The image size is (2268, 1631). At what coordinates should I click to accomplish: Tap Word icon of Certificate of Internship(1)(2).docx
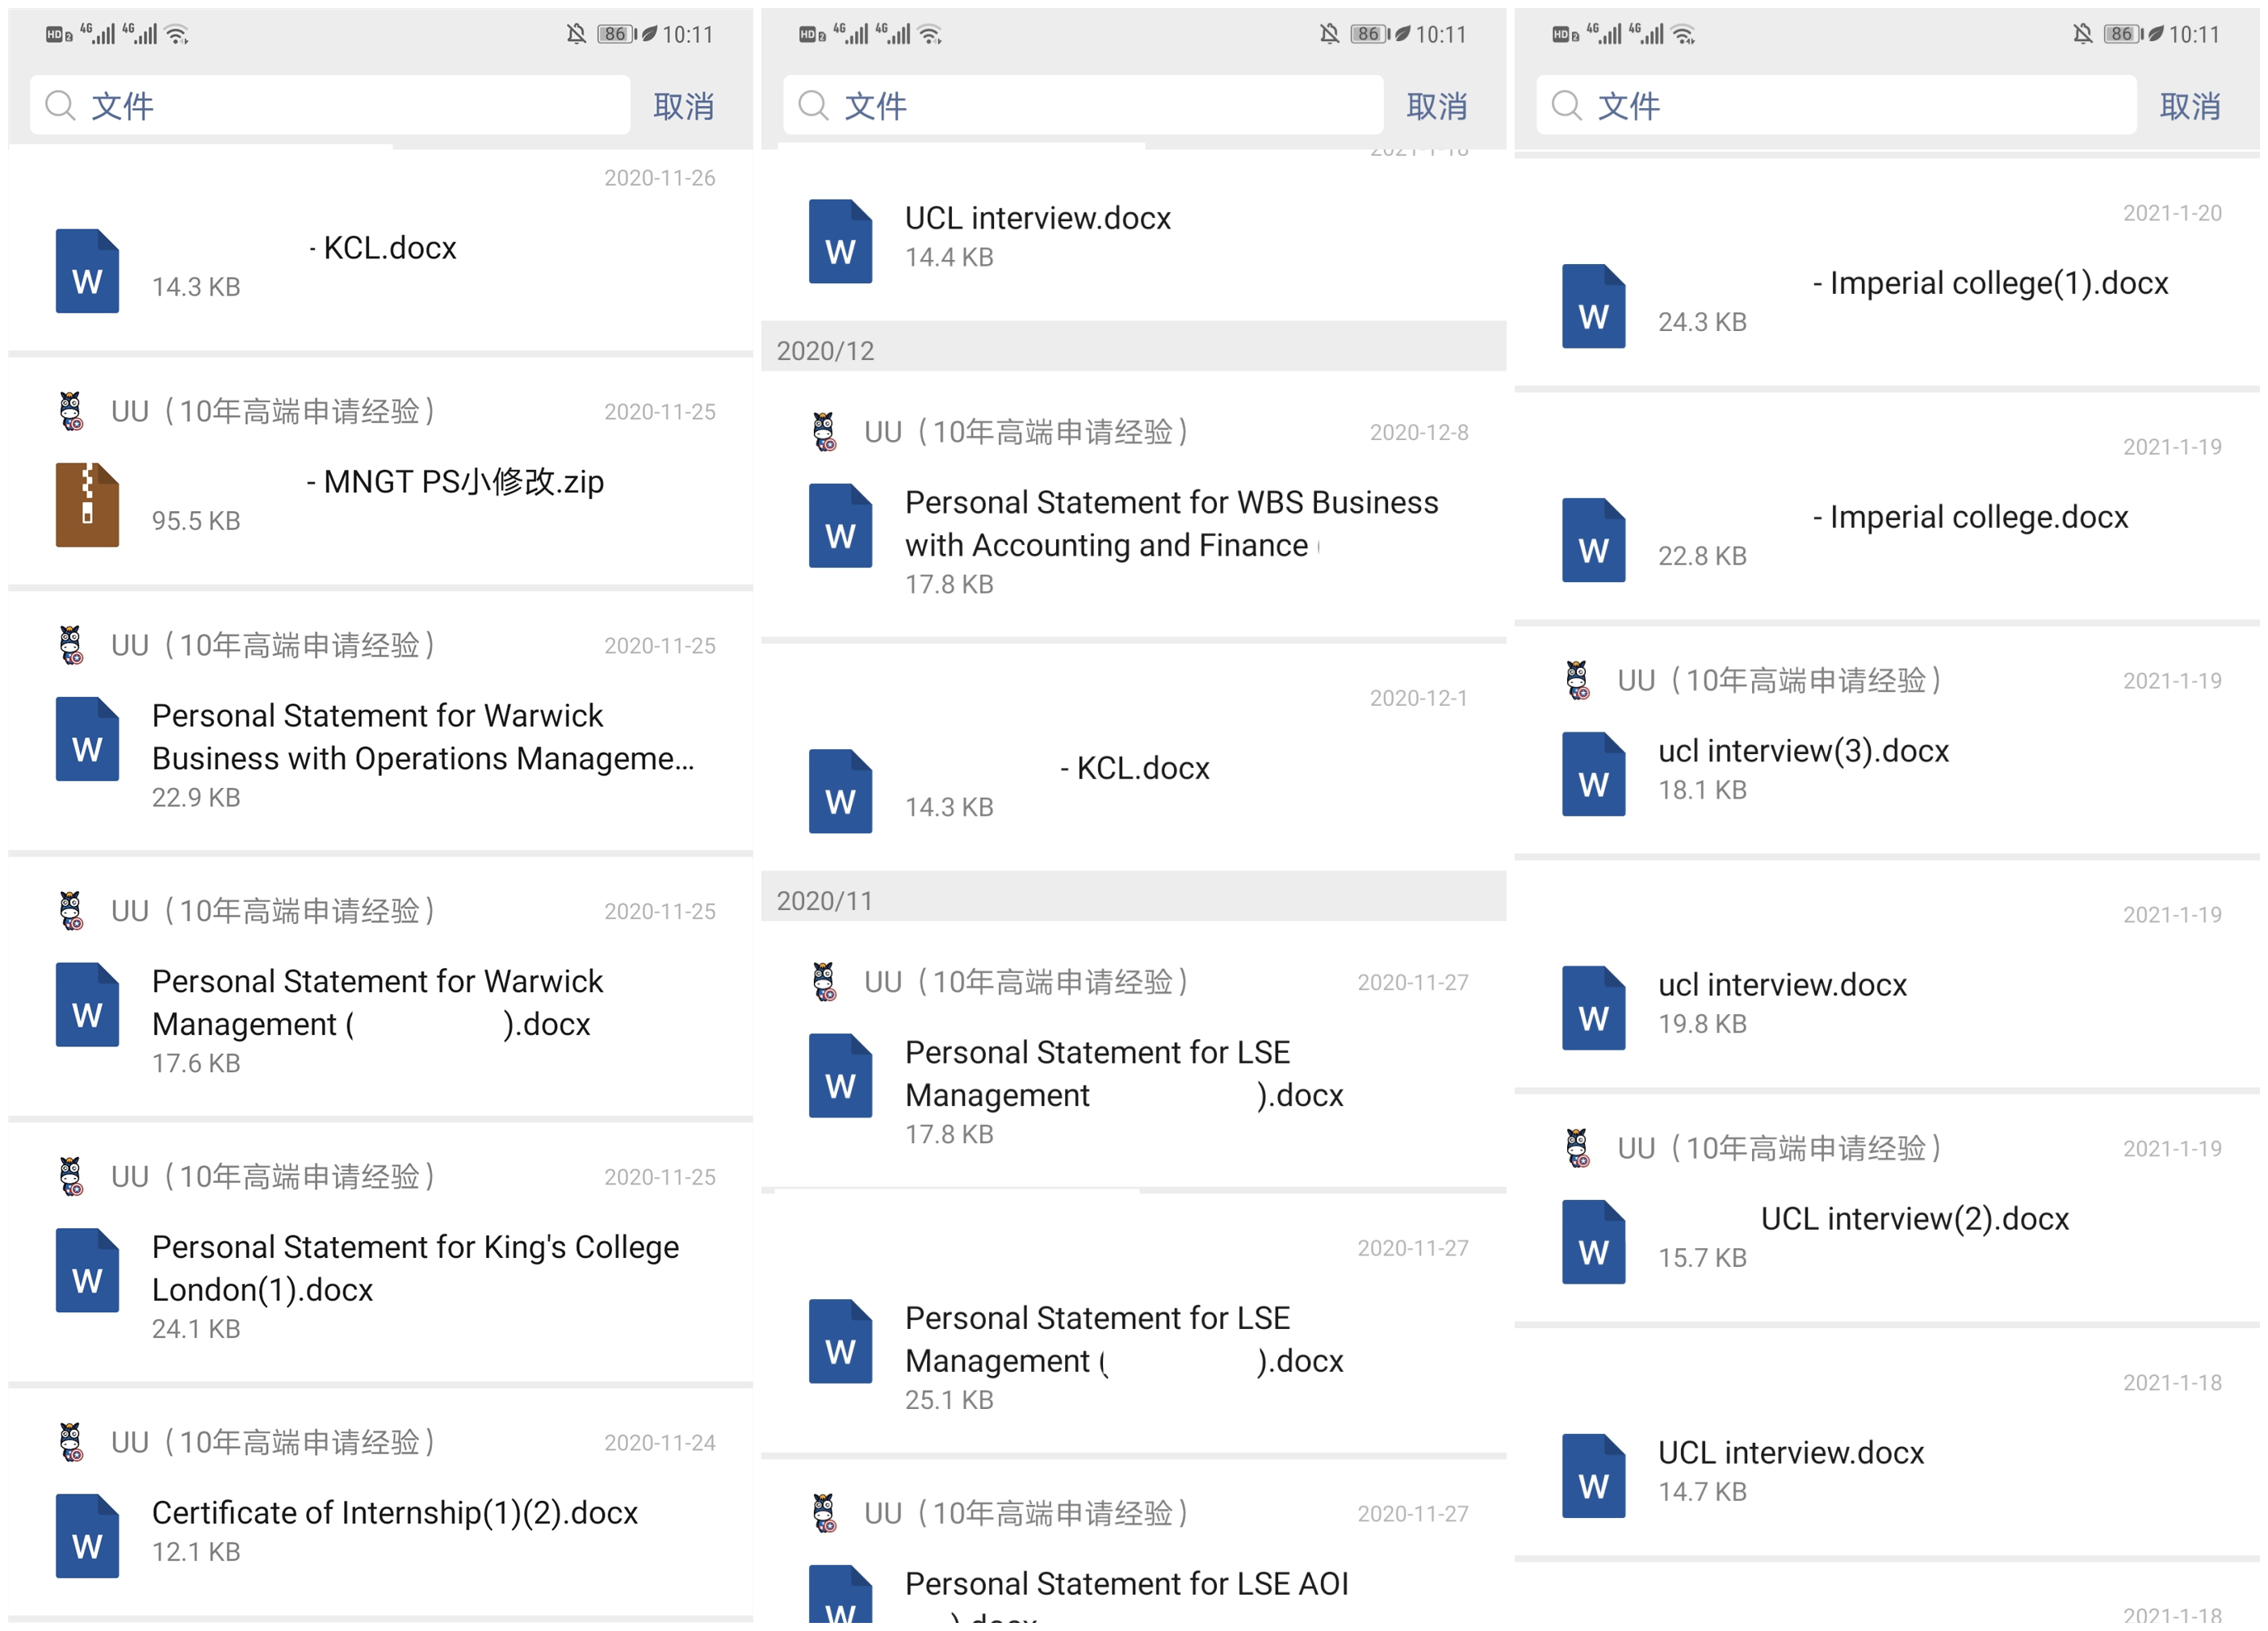click(x=87, y=1536)
